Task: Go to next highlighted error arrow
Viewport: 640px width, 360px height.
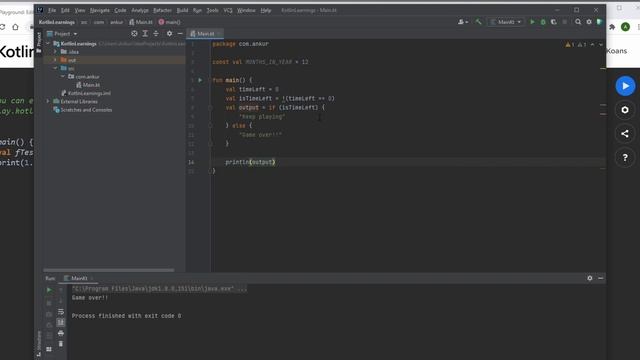Action: point(601,44)
